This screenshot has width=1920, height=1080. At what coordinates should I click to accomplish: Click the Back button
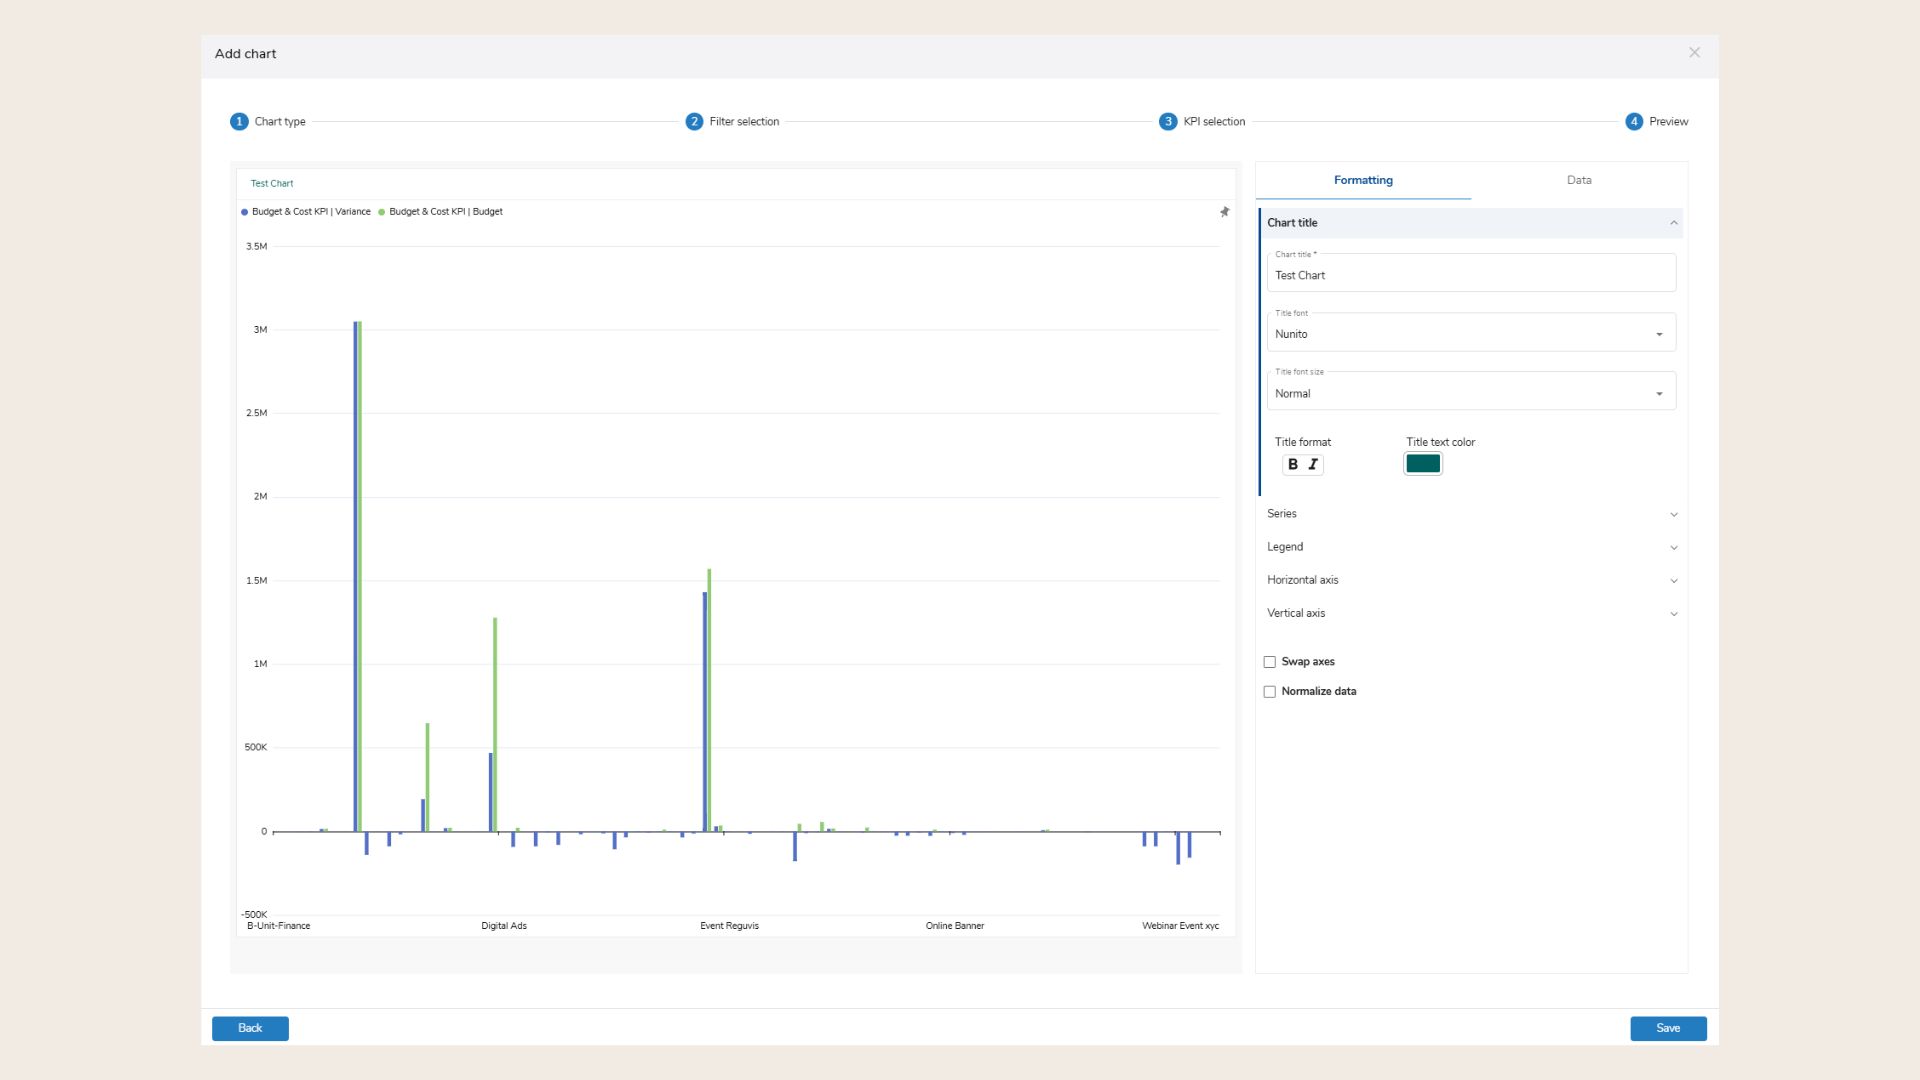point(250,1028)
